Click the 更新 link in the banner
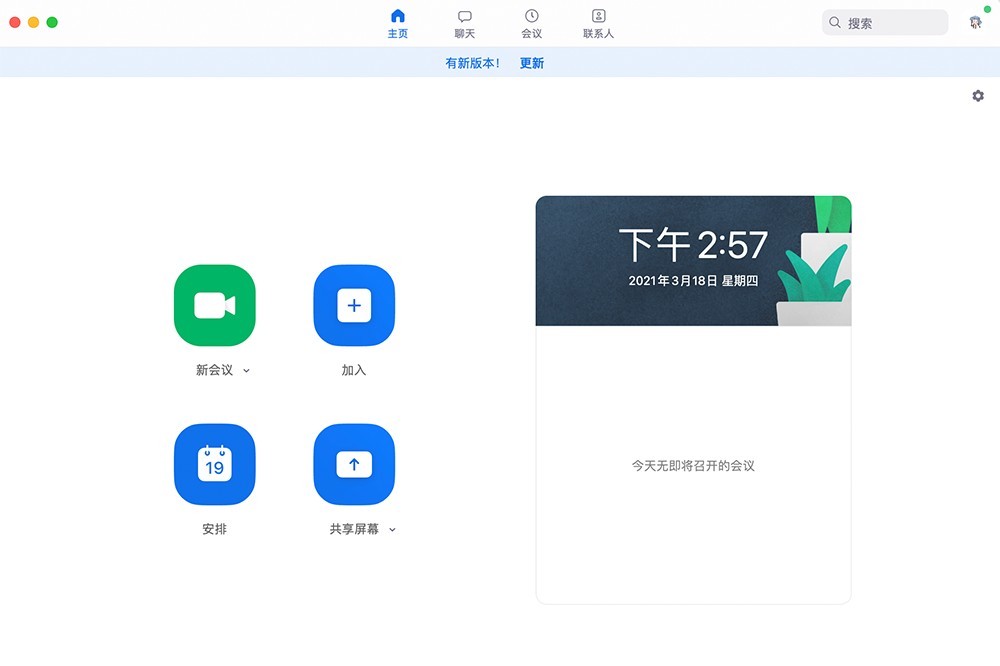The width and height of the screenshot is (1000, 666). tap(532, 63)
